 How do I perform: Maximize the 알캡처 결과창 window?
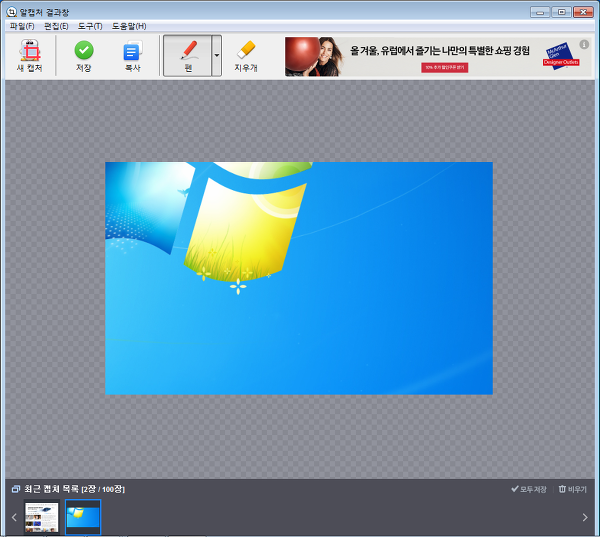click(x=561, y=12)
